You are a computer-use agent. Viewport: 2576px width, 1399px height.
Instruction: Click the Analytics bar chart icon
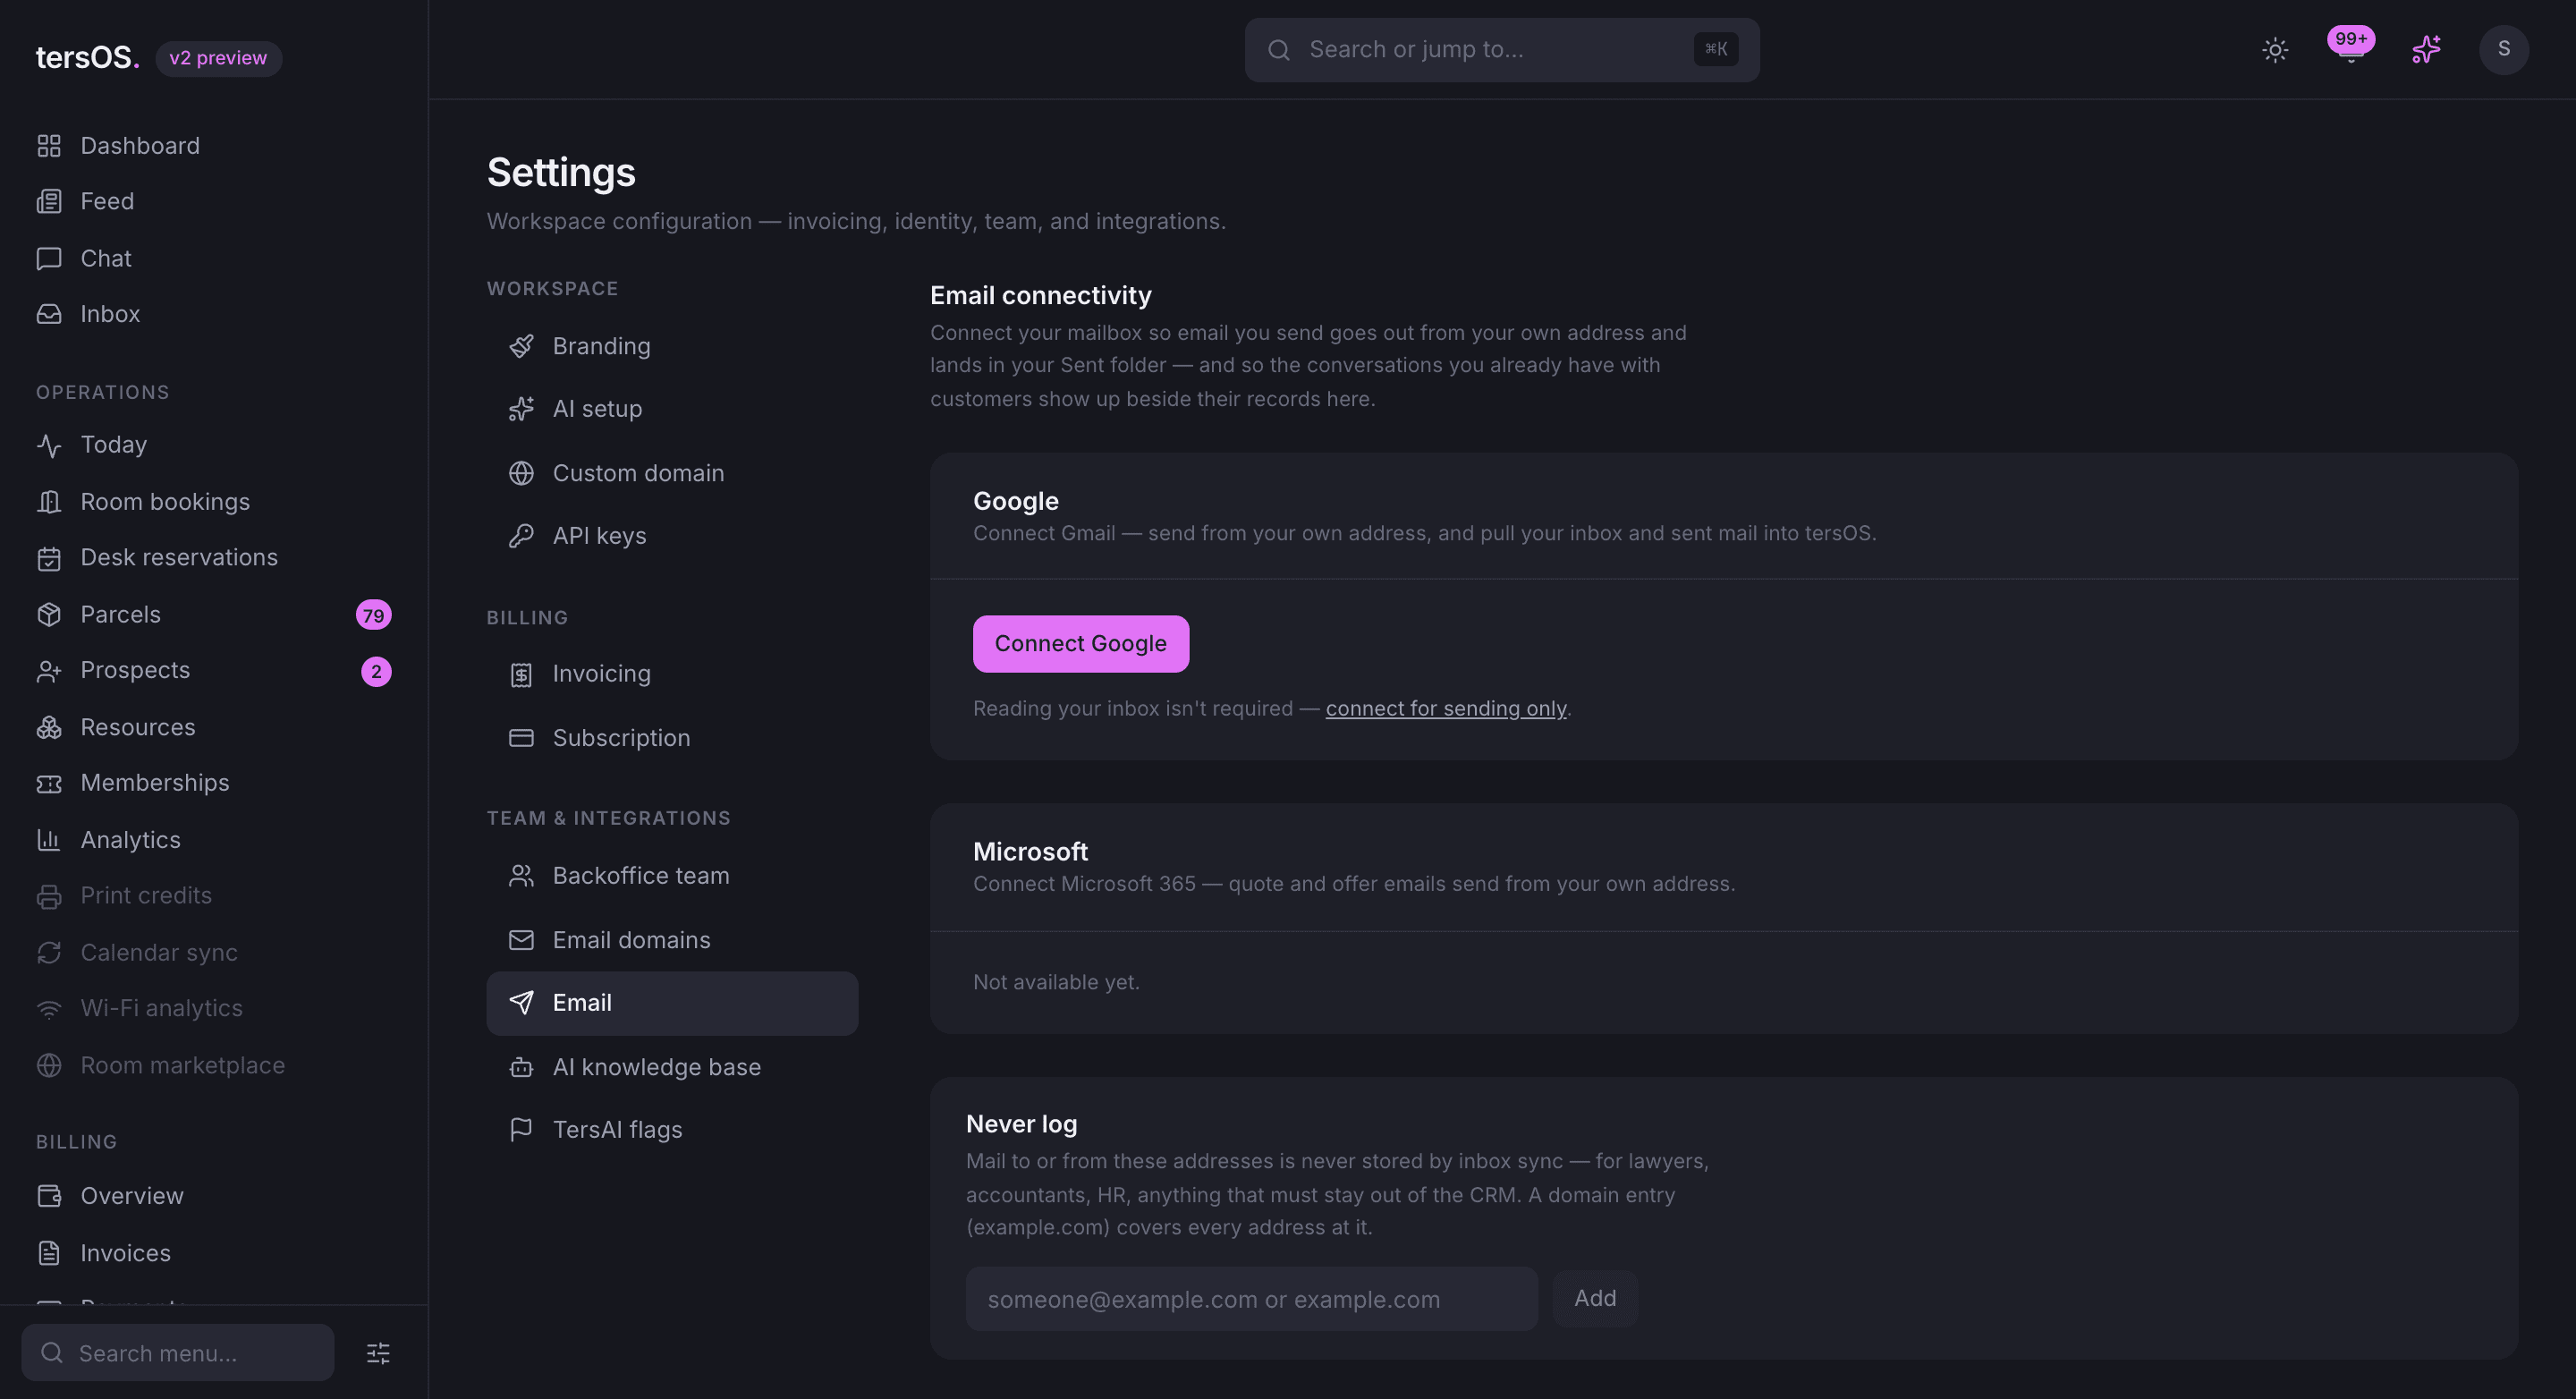49,840
